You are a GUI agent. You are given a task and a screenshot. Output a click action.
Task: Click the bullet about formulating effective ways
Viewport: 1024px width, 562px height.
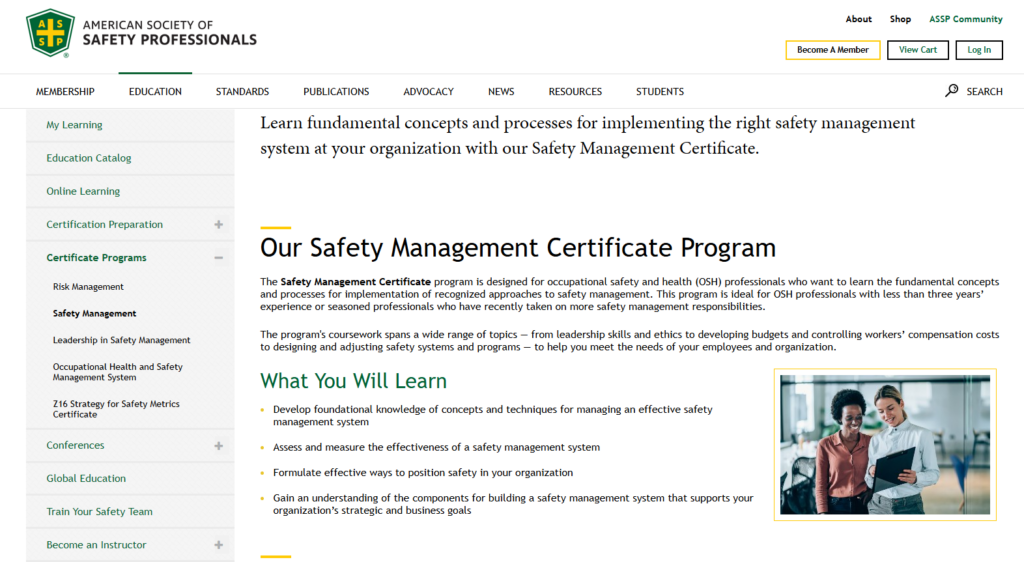(423, 473)
